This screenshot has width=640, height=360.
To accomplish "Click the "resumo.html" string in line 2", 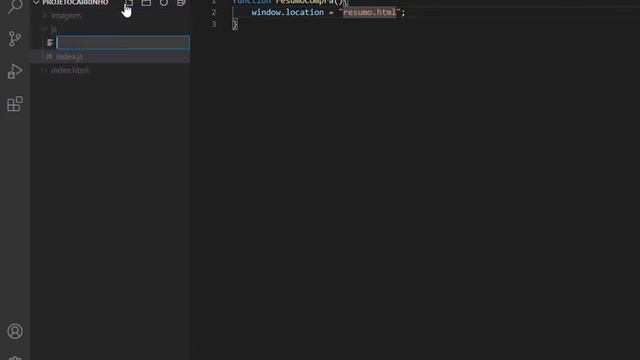I will click(x=369, y=12).
